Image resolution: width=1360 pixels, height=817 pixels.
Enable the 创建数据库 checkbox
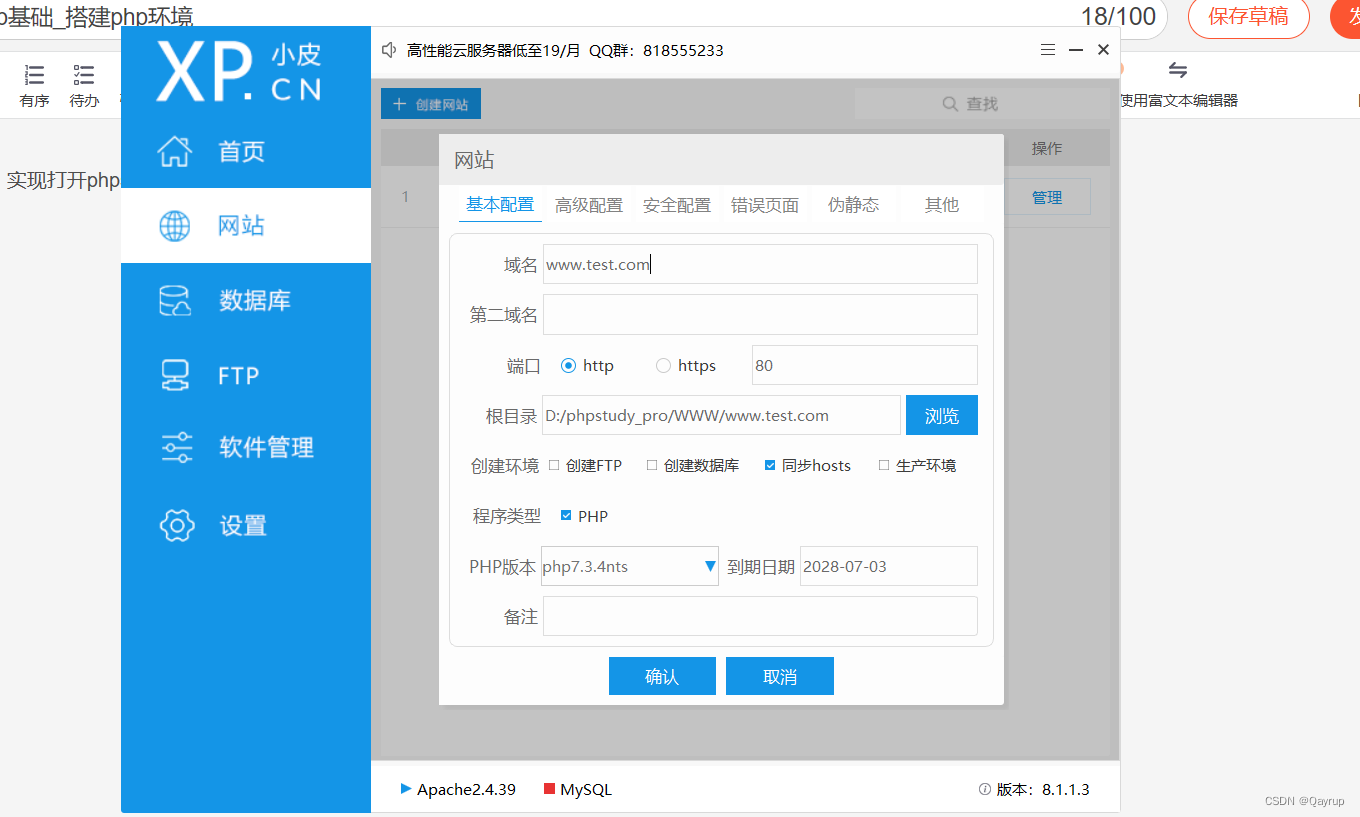(652, 465)
